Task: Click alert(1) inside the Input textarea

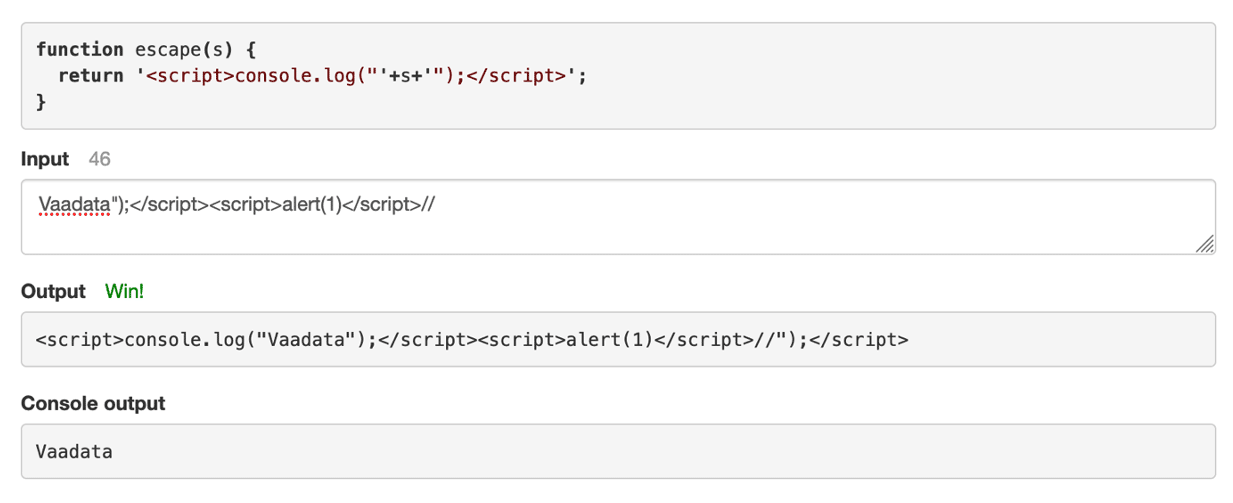Action: pos(311,205)
